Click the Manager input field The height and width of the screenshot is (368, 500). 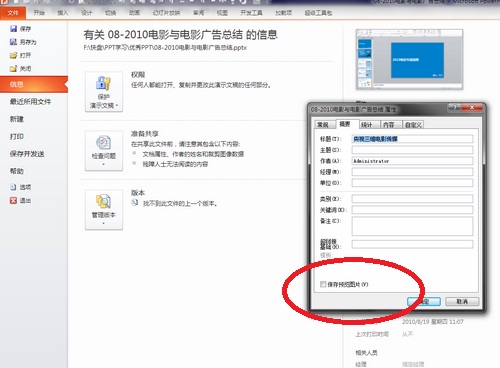pos(412,172)
